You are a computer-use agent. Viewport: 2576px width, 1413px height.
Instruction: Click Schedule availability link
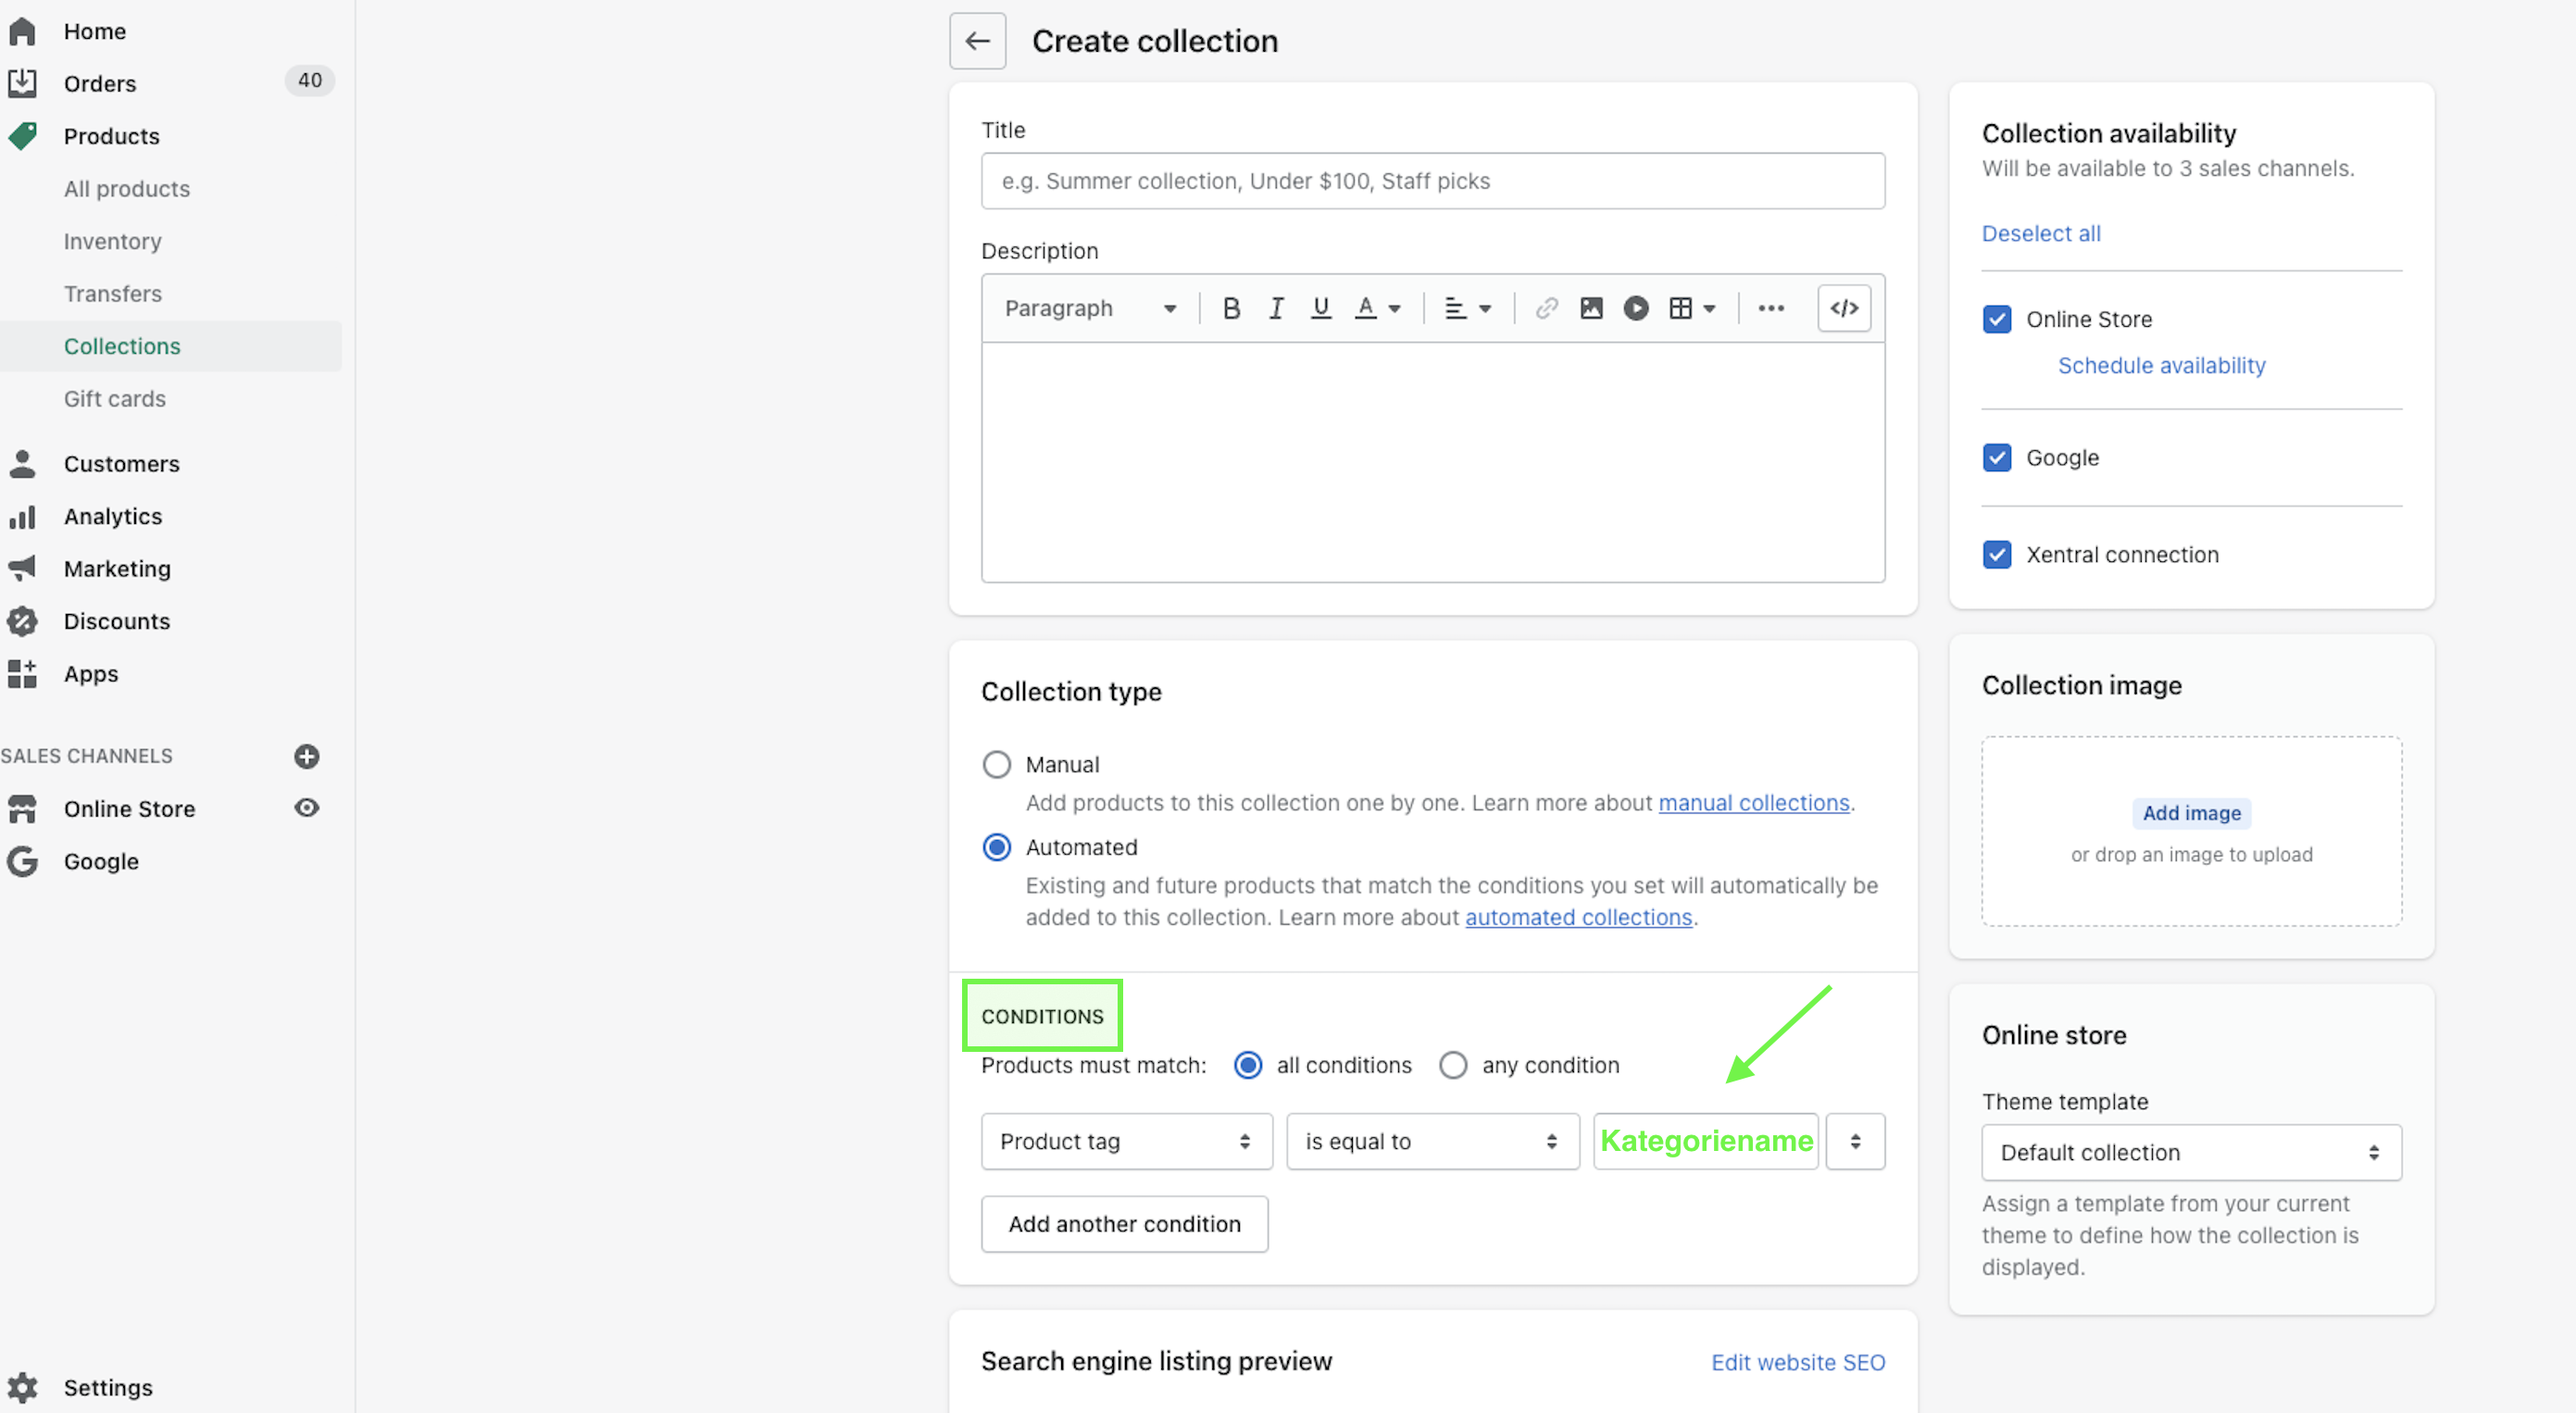tap(2161, 366)
